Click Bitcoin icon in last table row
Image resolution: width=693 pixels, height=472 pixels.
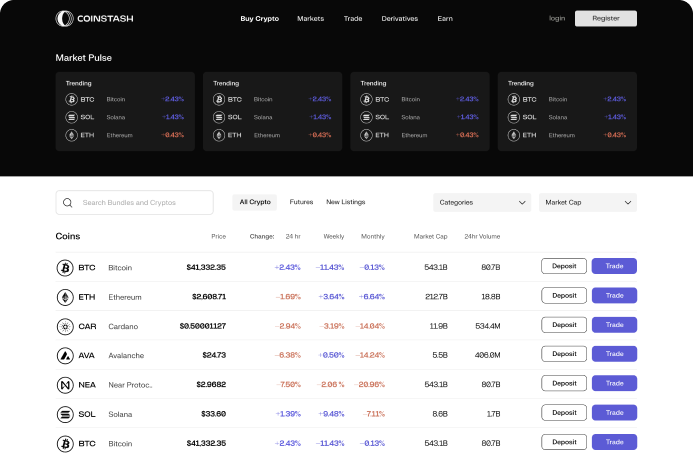65,444
